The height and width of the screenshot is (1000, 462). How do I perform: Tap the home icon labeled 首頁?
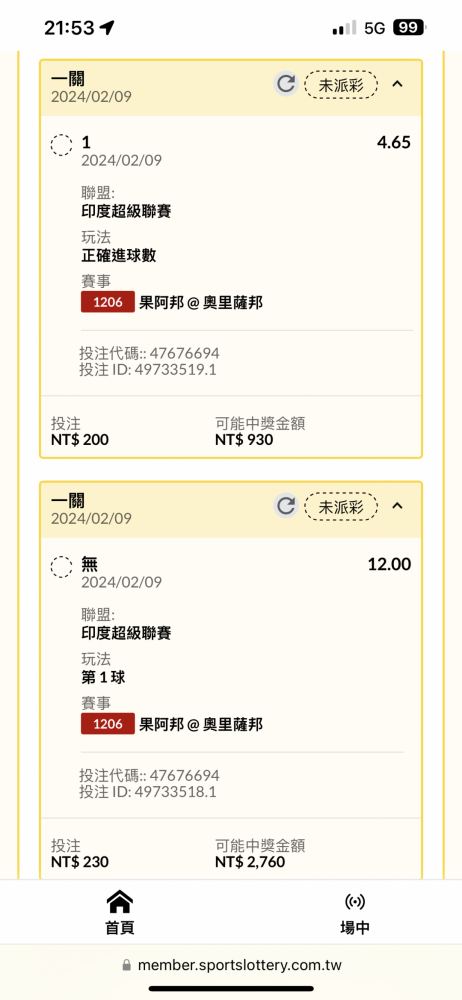pyautogui.click(x=119, y=902)
